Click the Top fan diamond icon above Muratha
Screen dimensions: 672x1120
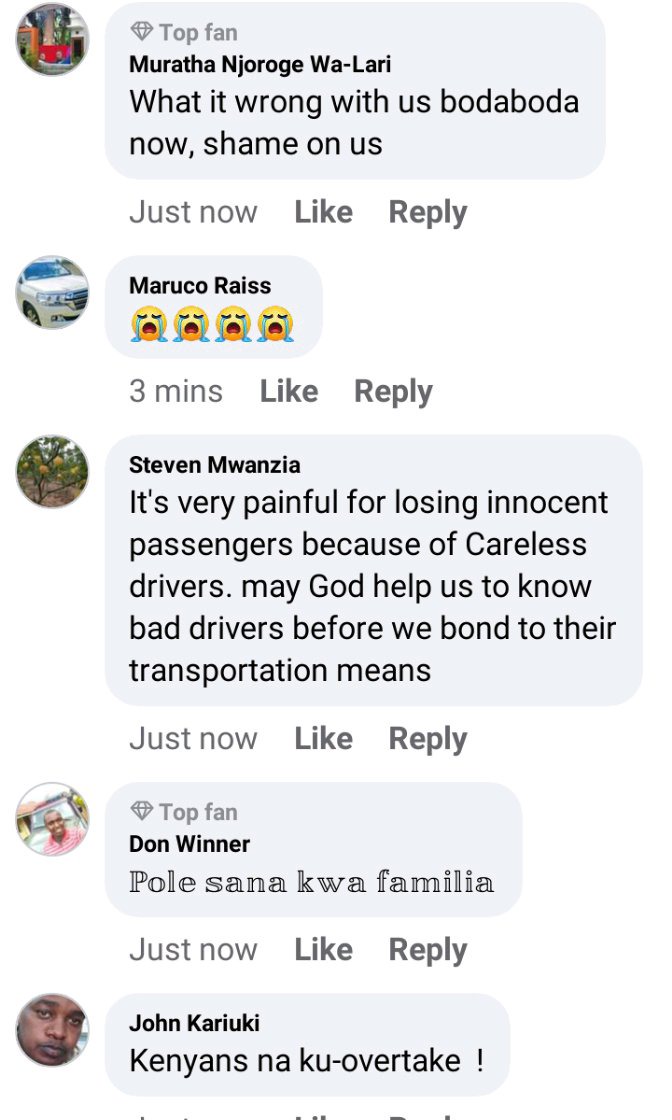click(x=141, y=31)
